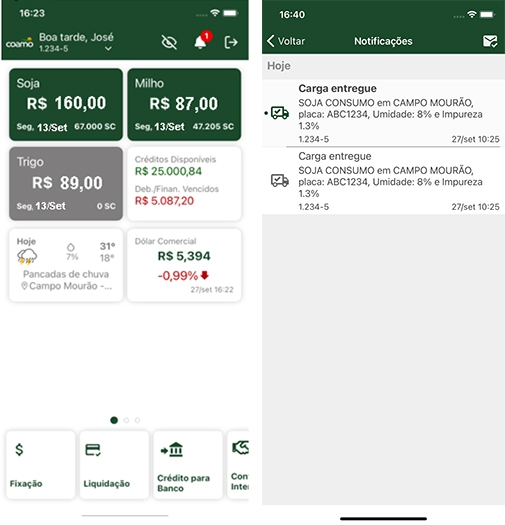The image size is (505, 525).
Task: Expand account chevron under José
Action: (108, 49)
